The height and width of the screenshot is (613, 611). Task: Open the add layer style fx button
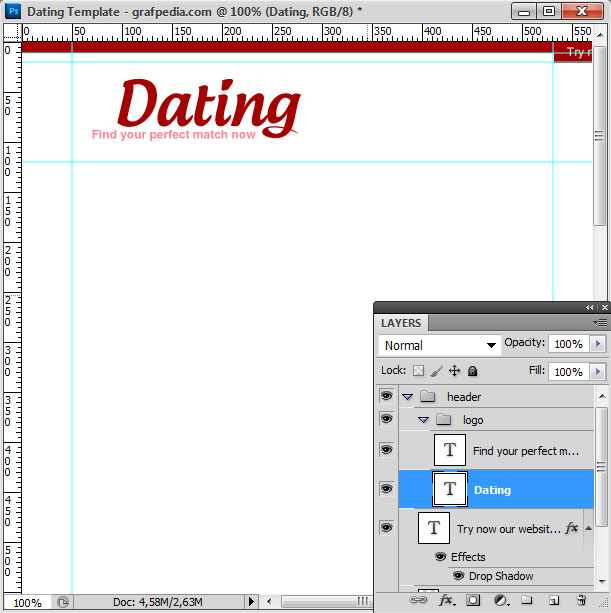pos(446,600)
